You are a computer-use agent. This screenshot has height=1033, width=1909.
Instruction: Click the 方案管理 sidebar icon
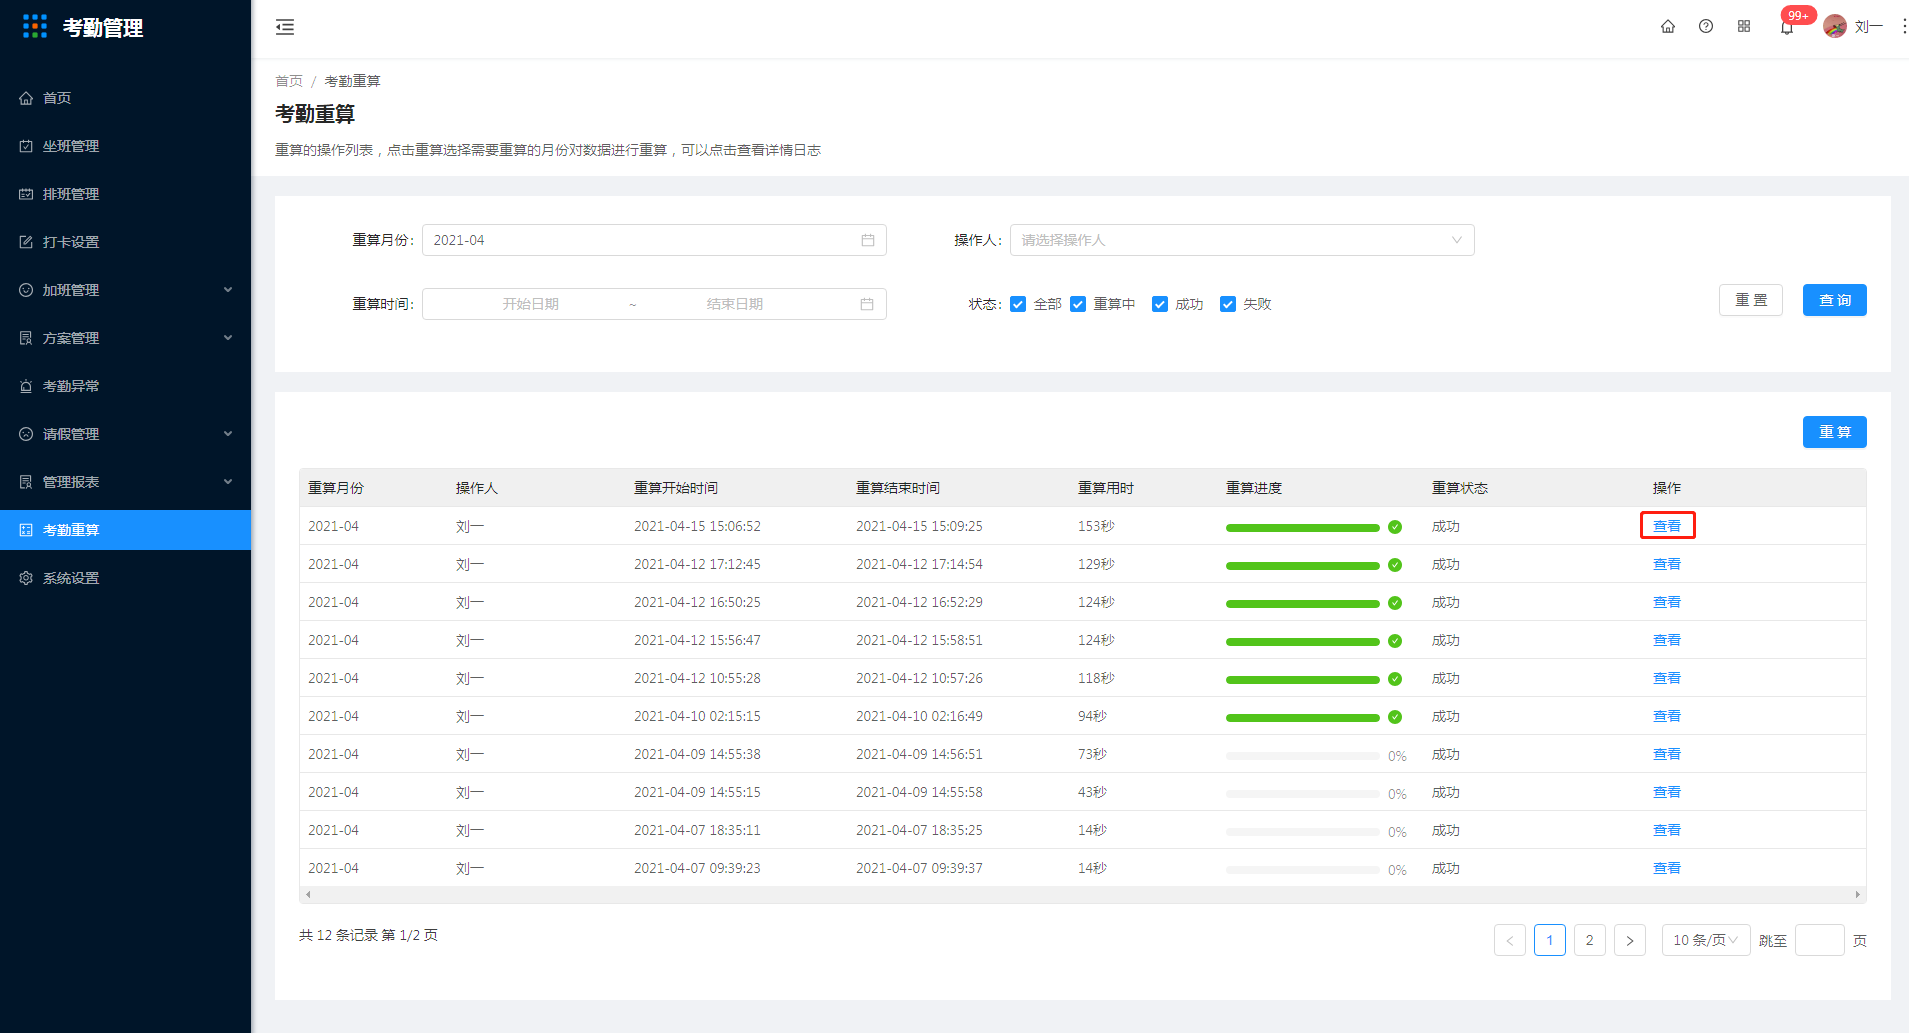pyautogui.click(x=26, y=338)
